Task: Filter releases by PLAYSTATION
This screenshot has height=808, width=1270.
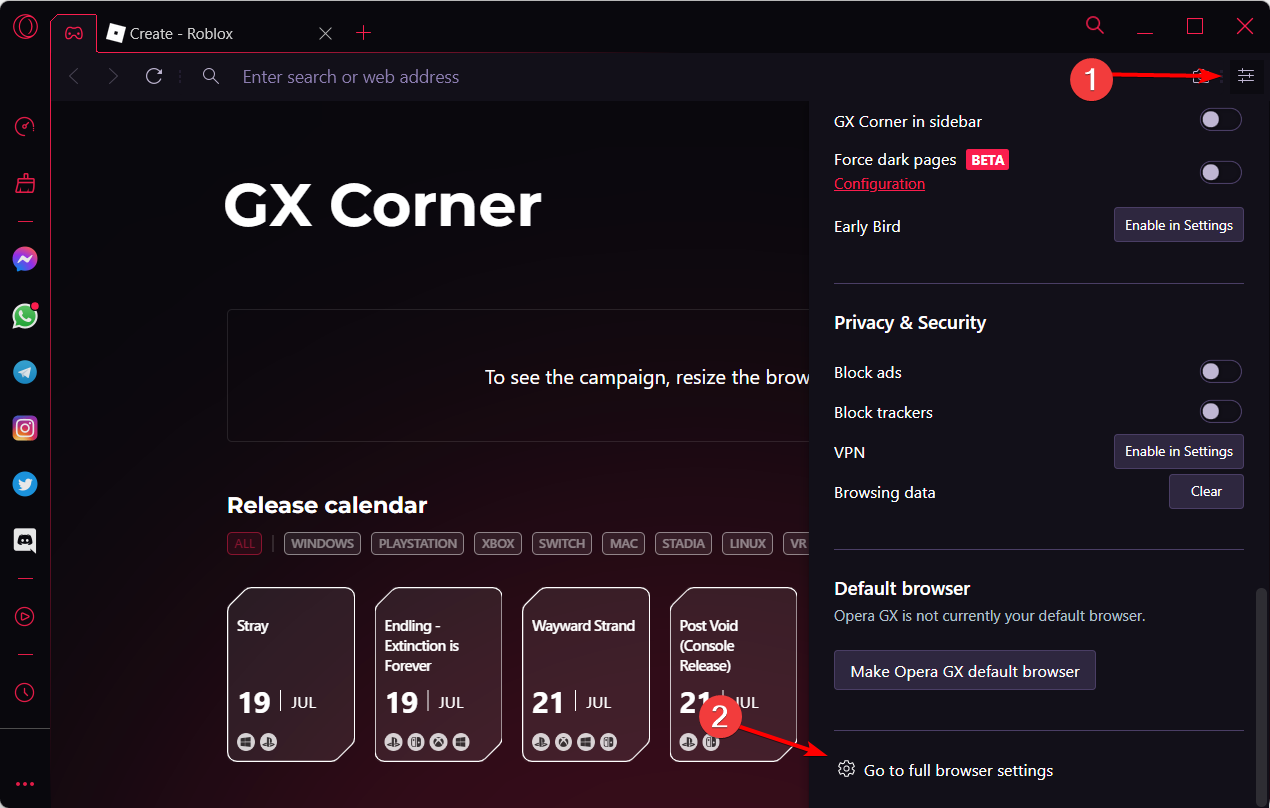Action: click(417, 544)
